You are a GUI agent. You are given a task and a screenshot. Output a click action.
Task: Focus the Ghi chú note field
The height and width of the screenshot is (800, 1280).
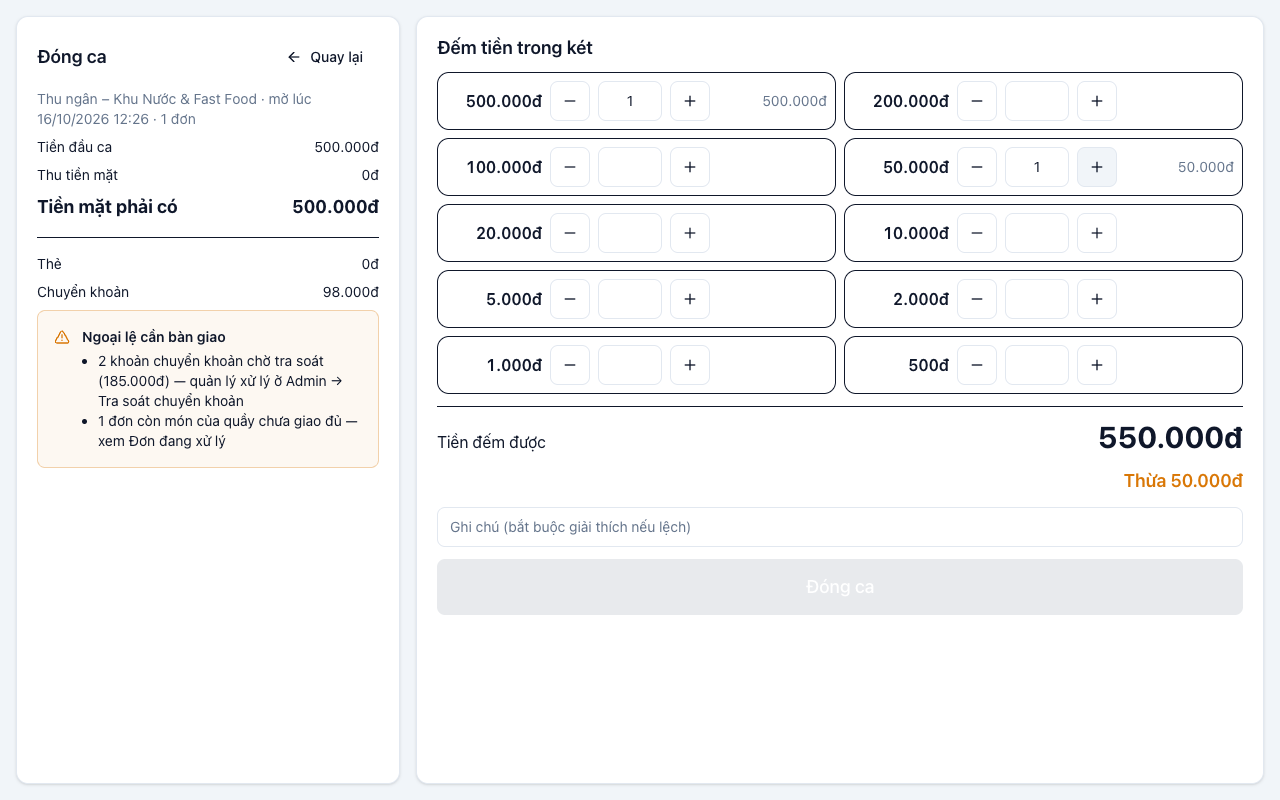[840, 527]
